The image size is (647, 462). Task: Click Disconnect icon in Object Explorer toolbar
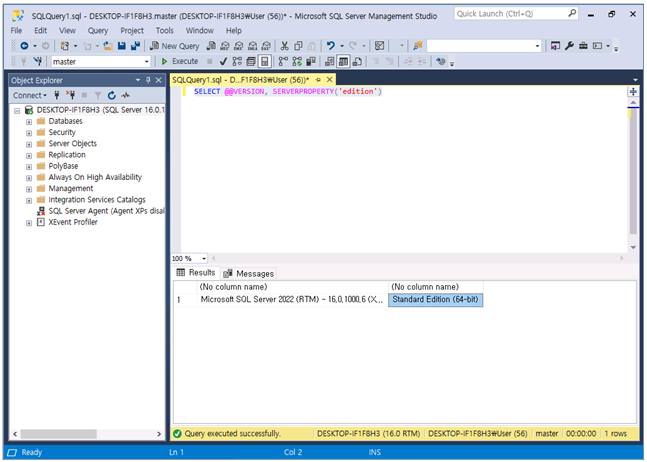pyautogui.click(x=71, y=95)
